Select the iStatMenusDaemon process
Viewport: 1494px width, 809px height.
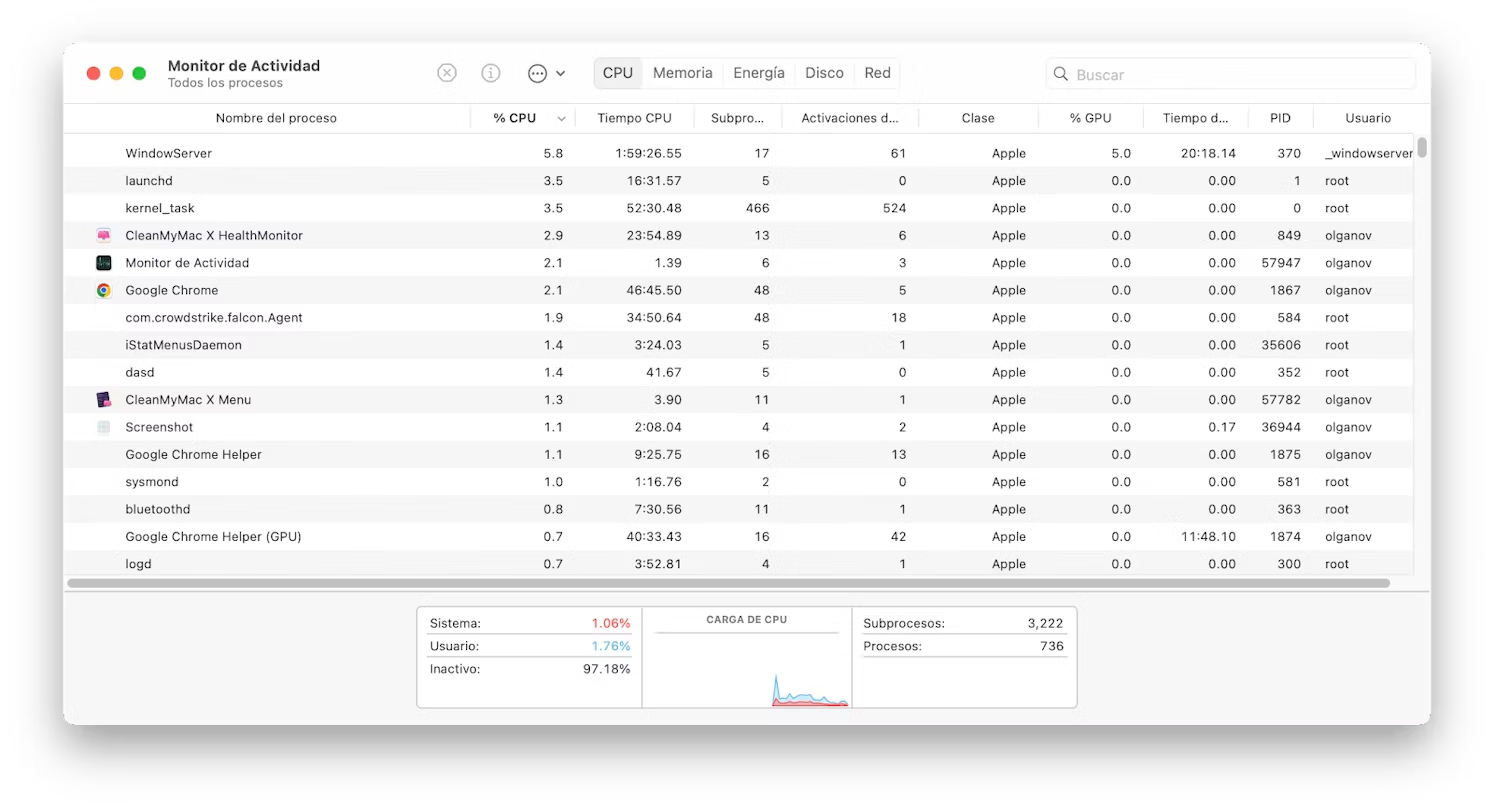click(740, 345)
